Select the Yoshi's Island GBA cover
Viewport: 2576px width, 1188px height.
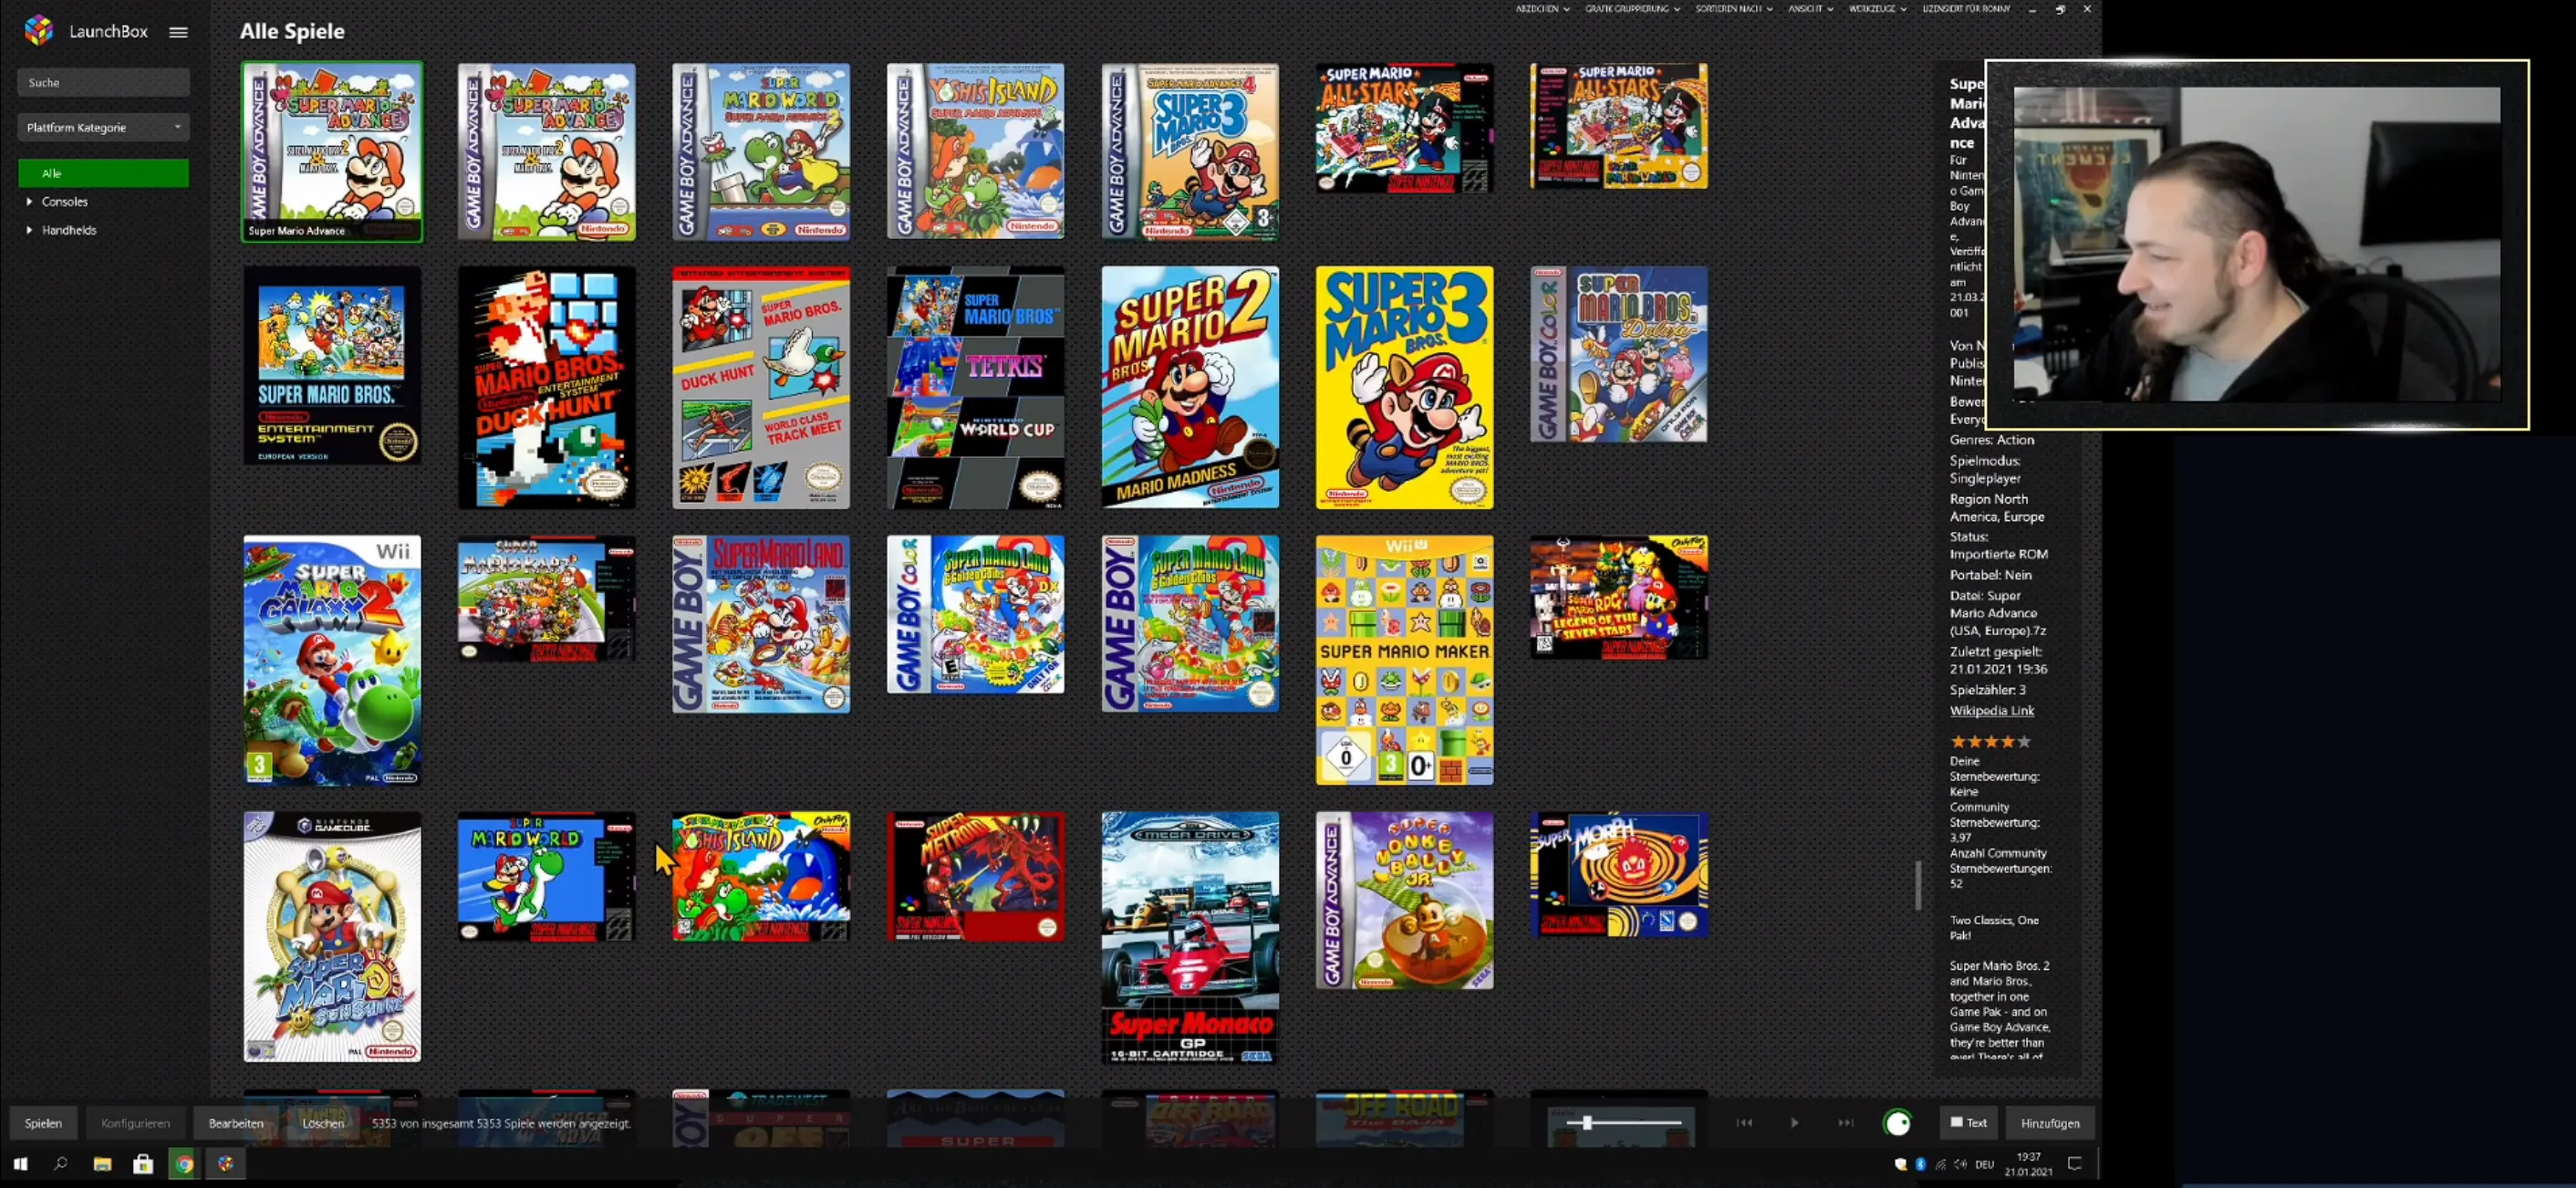coord(975,151)
